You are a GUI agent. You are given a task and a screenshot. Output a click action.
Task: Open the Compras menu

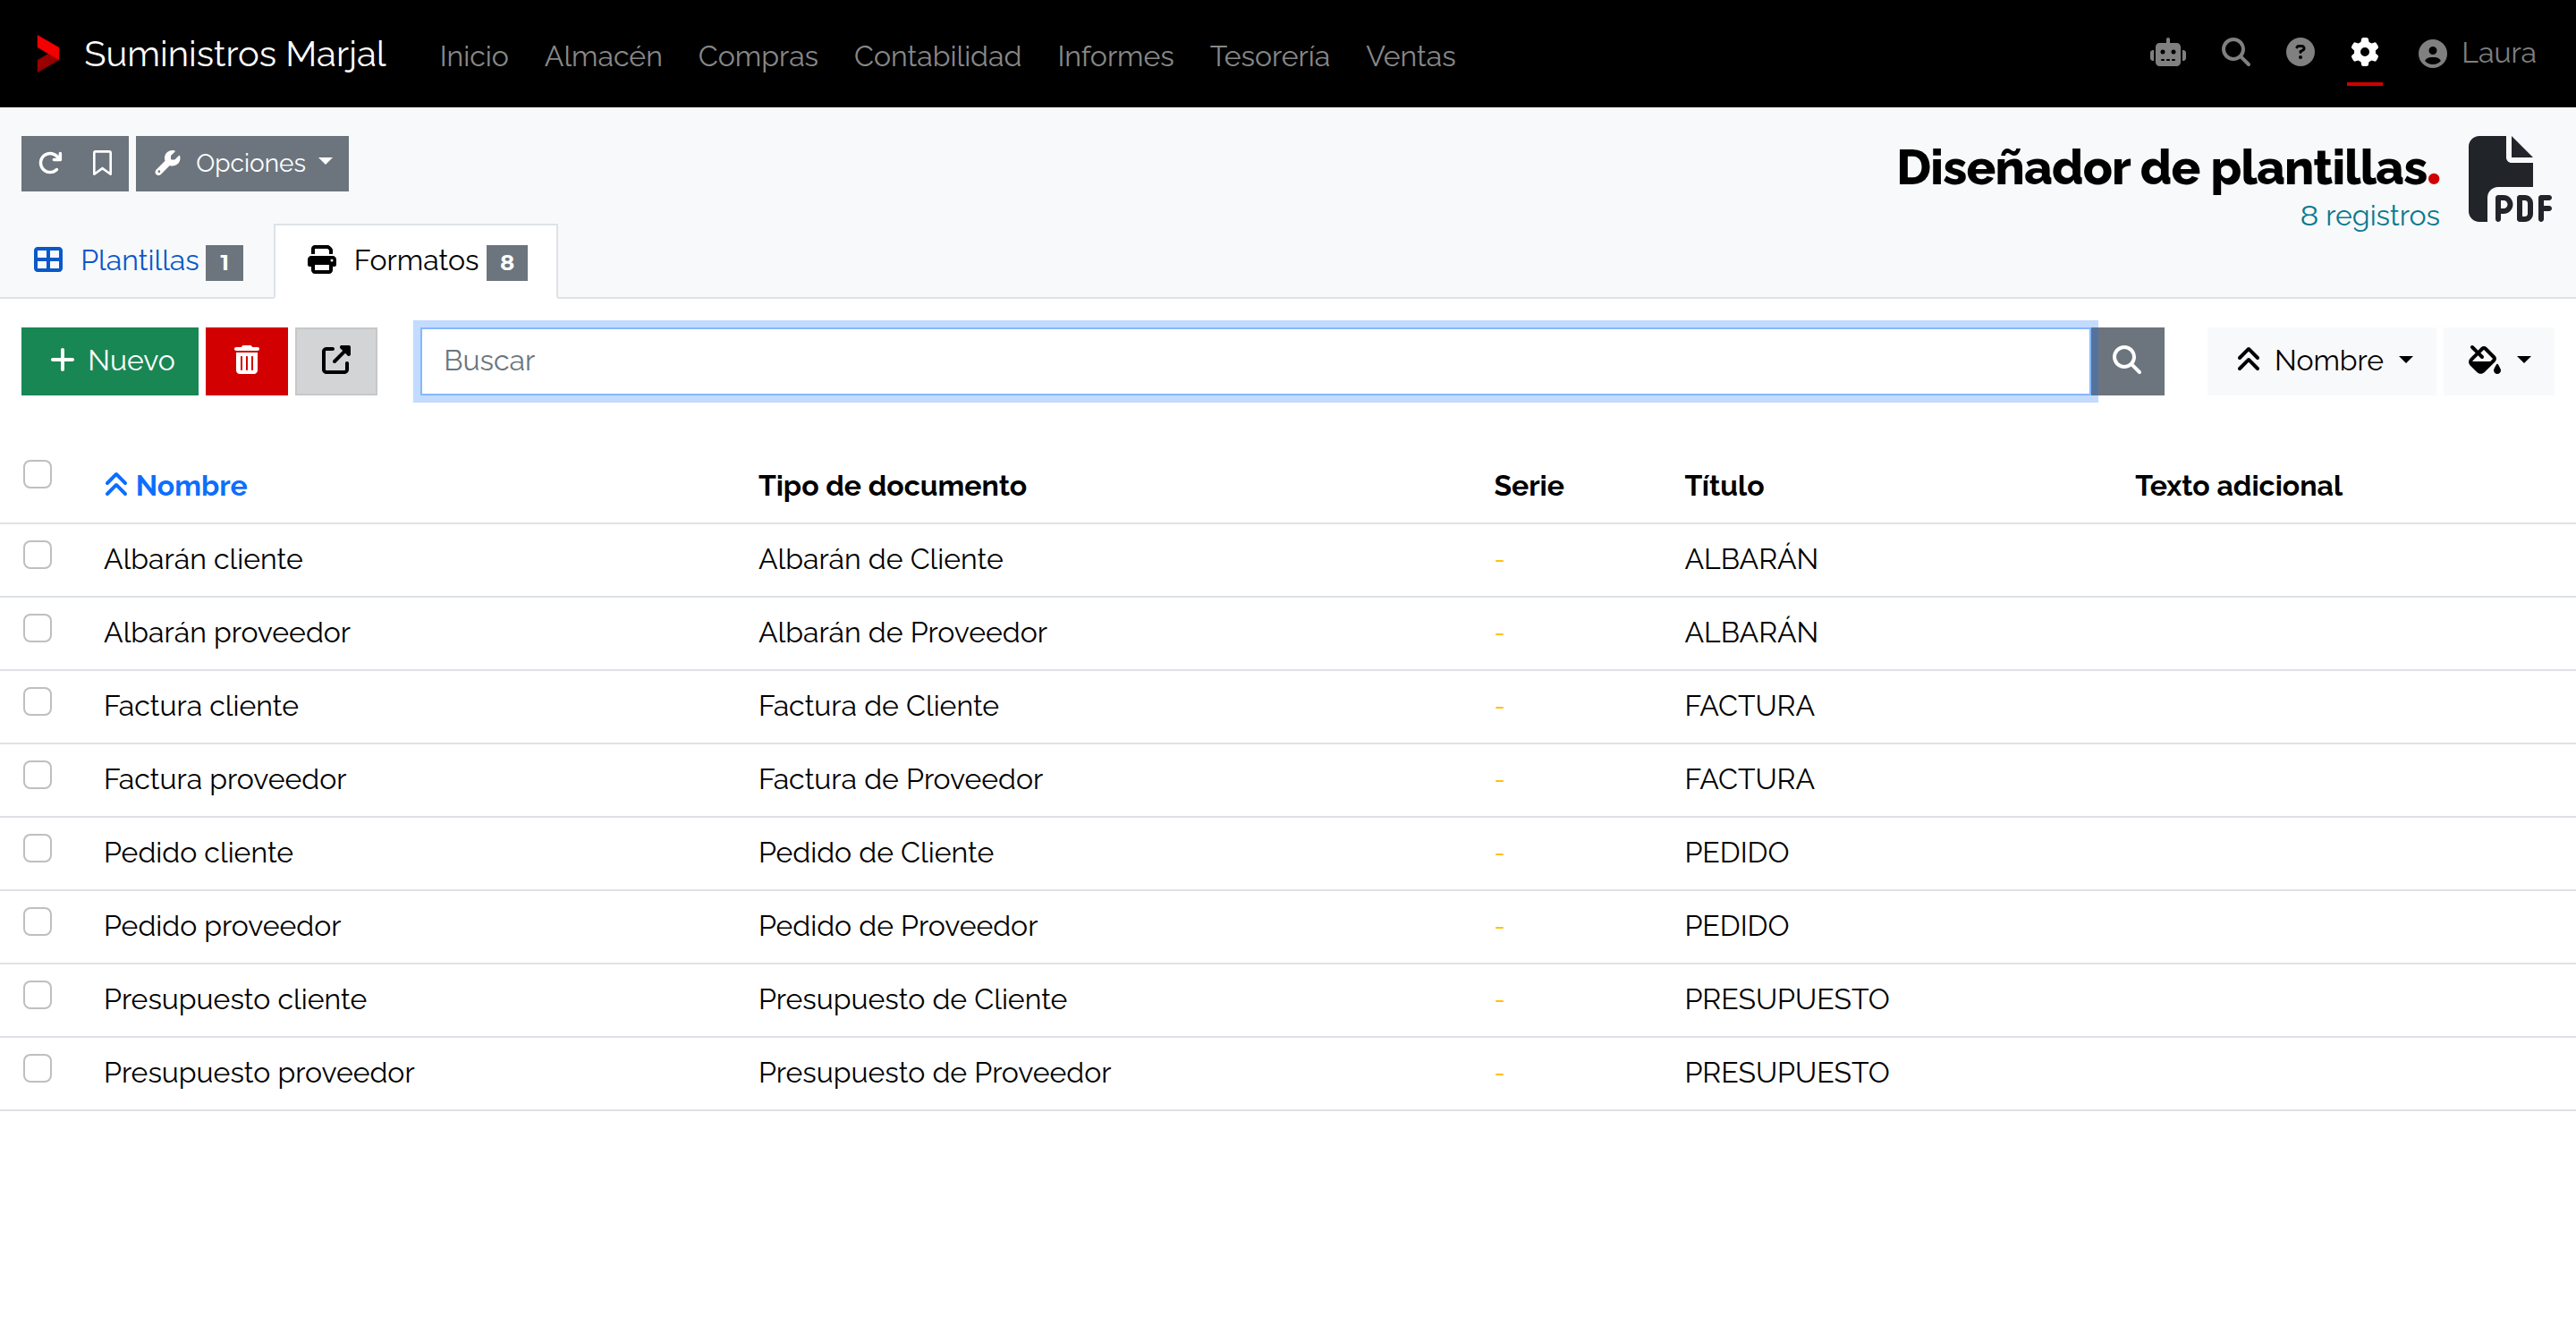(x=757, y=56)
